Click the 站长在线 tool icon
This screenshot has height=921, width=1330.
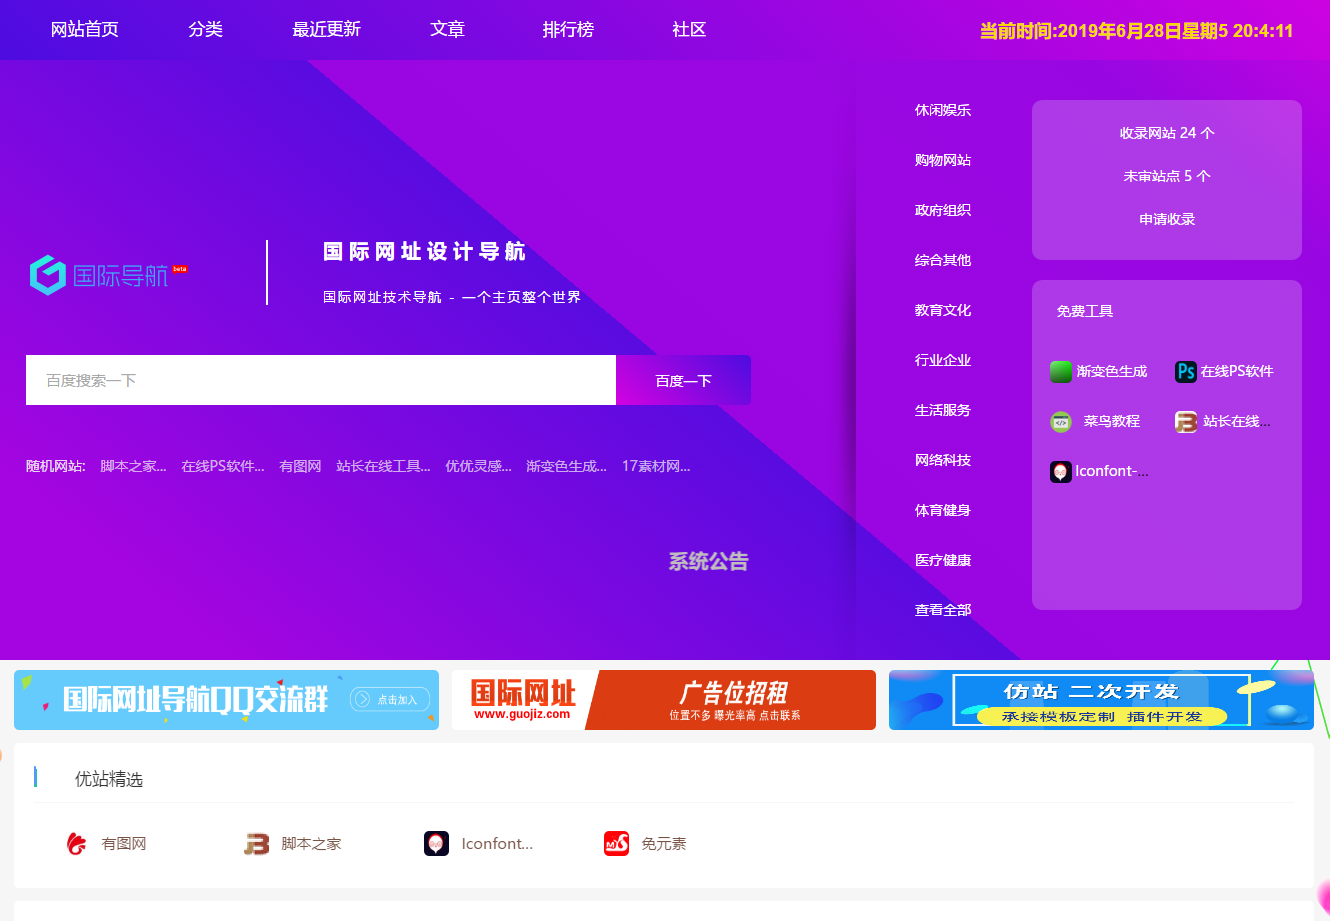pyautogui.click(x=1186, y=421)
